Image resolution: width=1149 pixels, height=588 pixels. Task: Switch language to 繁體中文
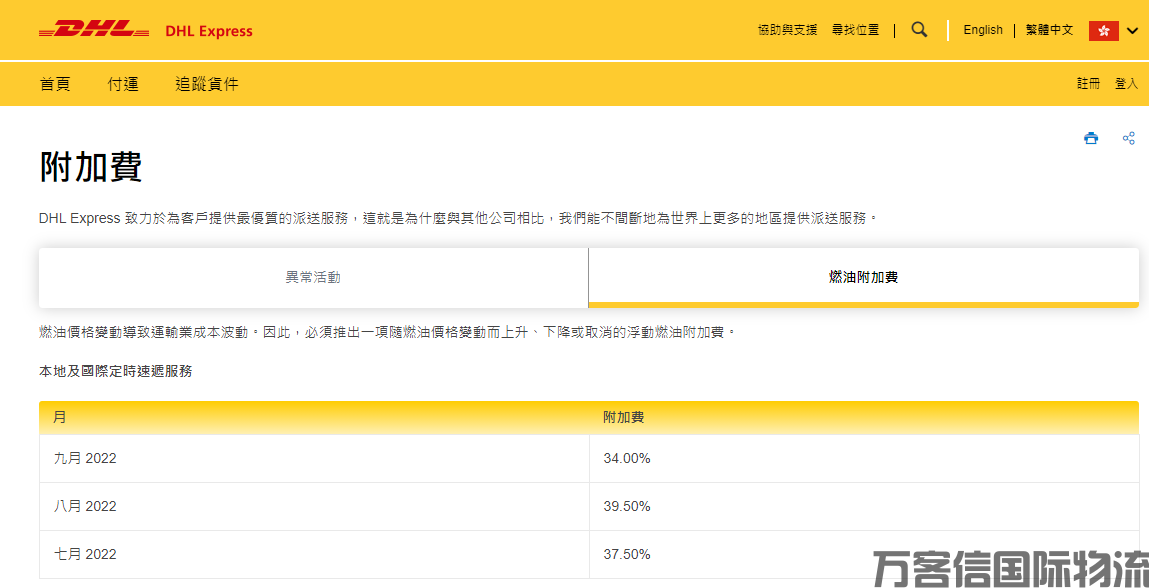pyautogui.click(x=1049, y=30)
